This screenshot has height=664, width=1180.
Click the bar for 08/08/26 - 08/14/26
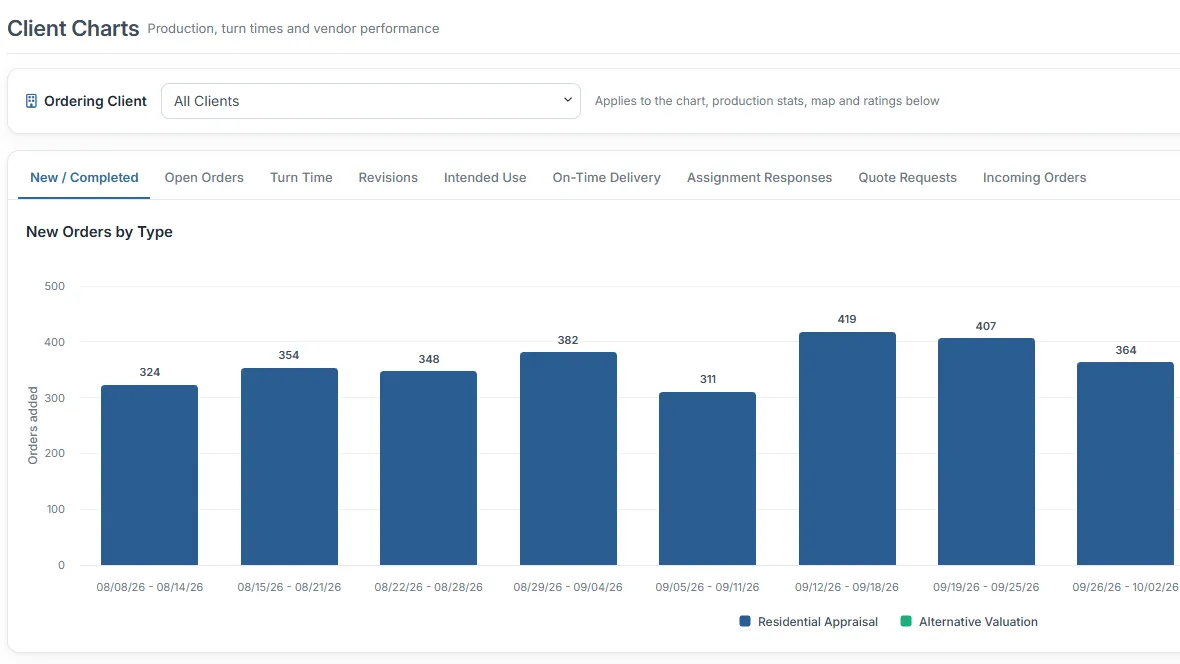coord(150,475)
